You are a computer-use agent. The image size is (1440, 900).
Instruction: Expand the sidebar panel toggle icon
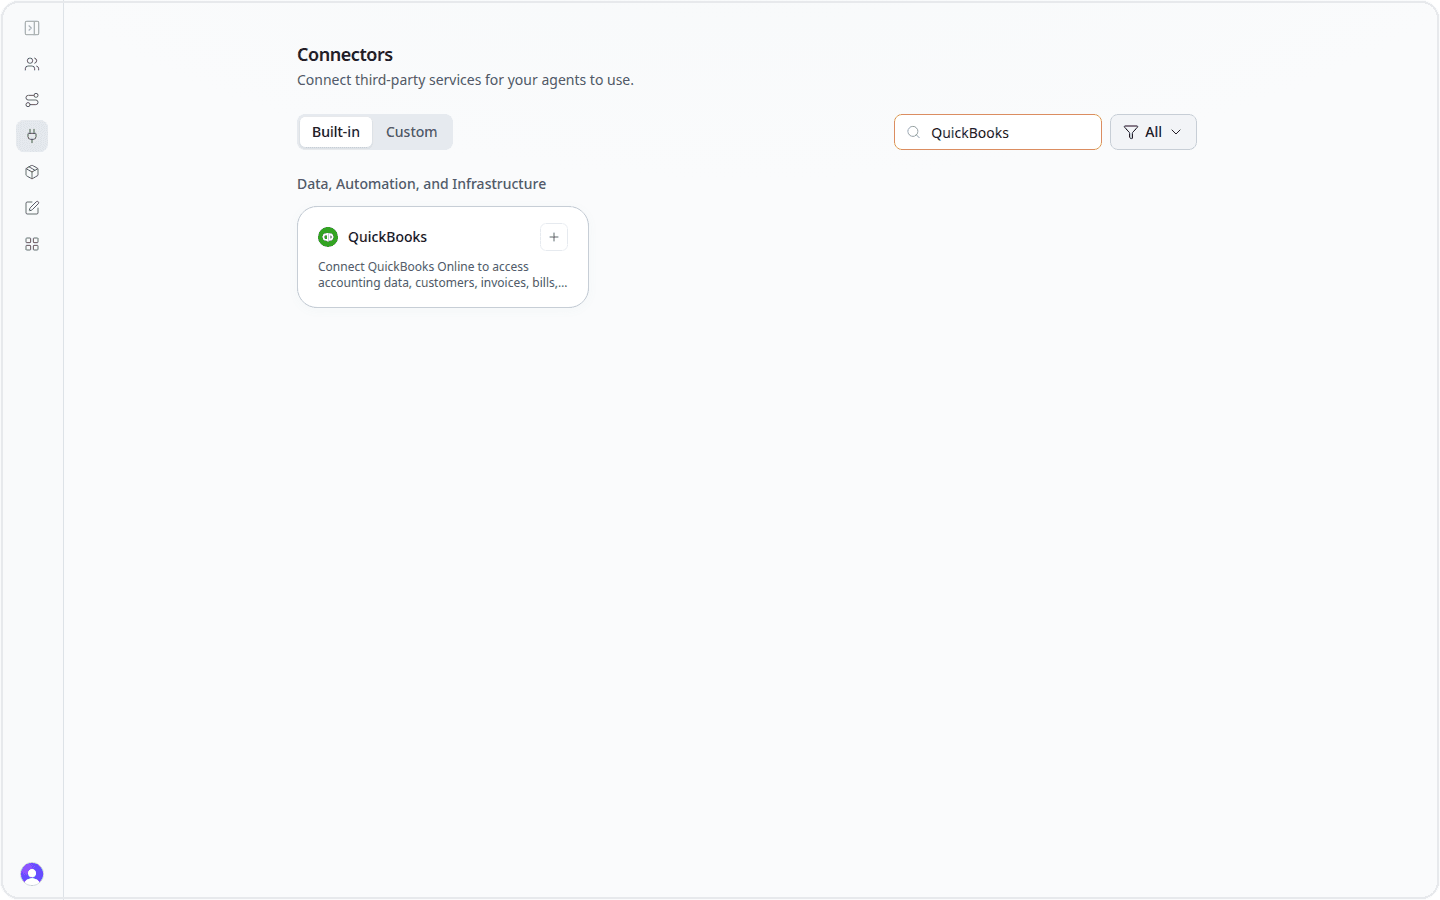32,28
